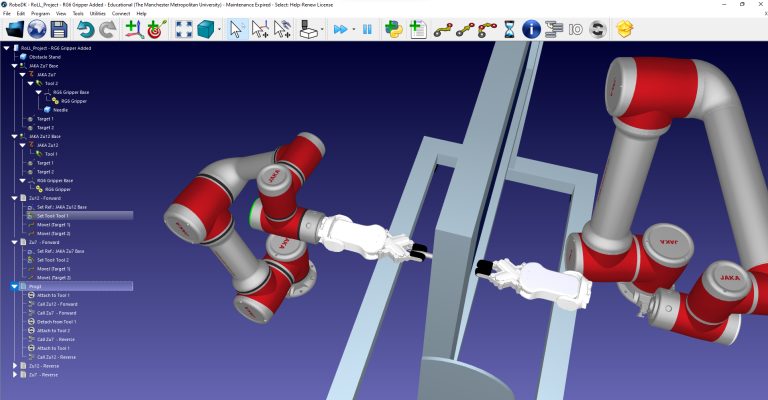Open dropdown arrow beside the cube view icon
The image size is (768, 400).
(219, 29)
